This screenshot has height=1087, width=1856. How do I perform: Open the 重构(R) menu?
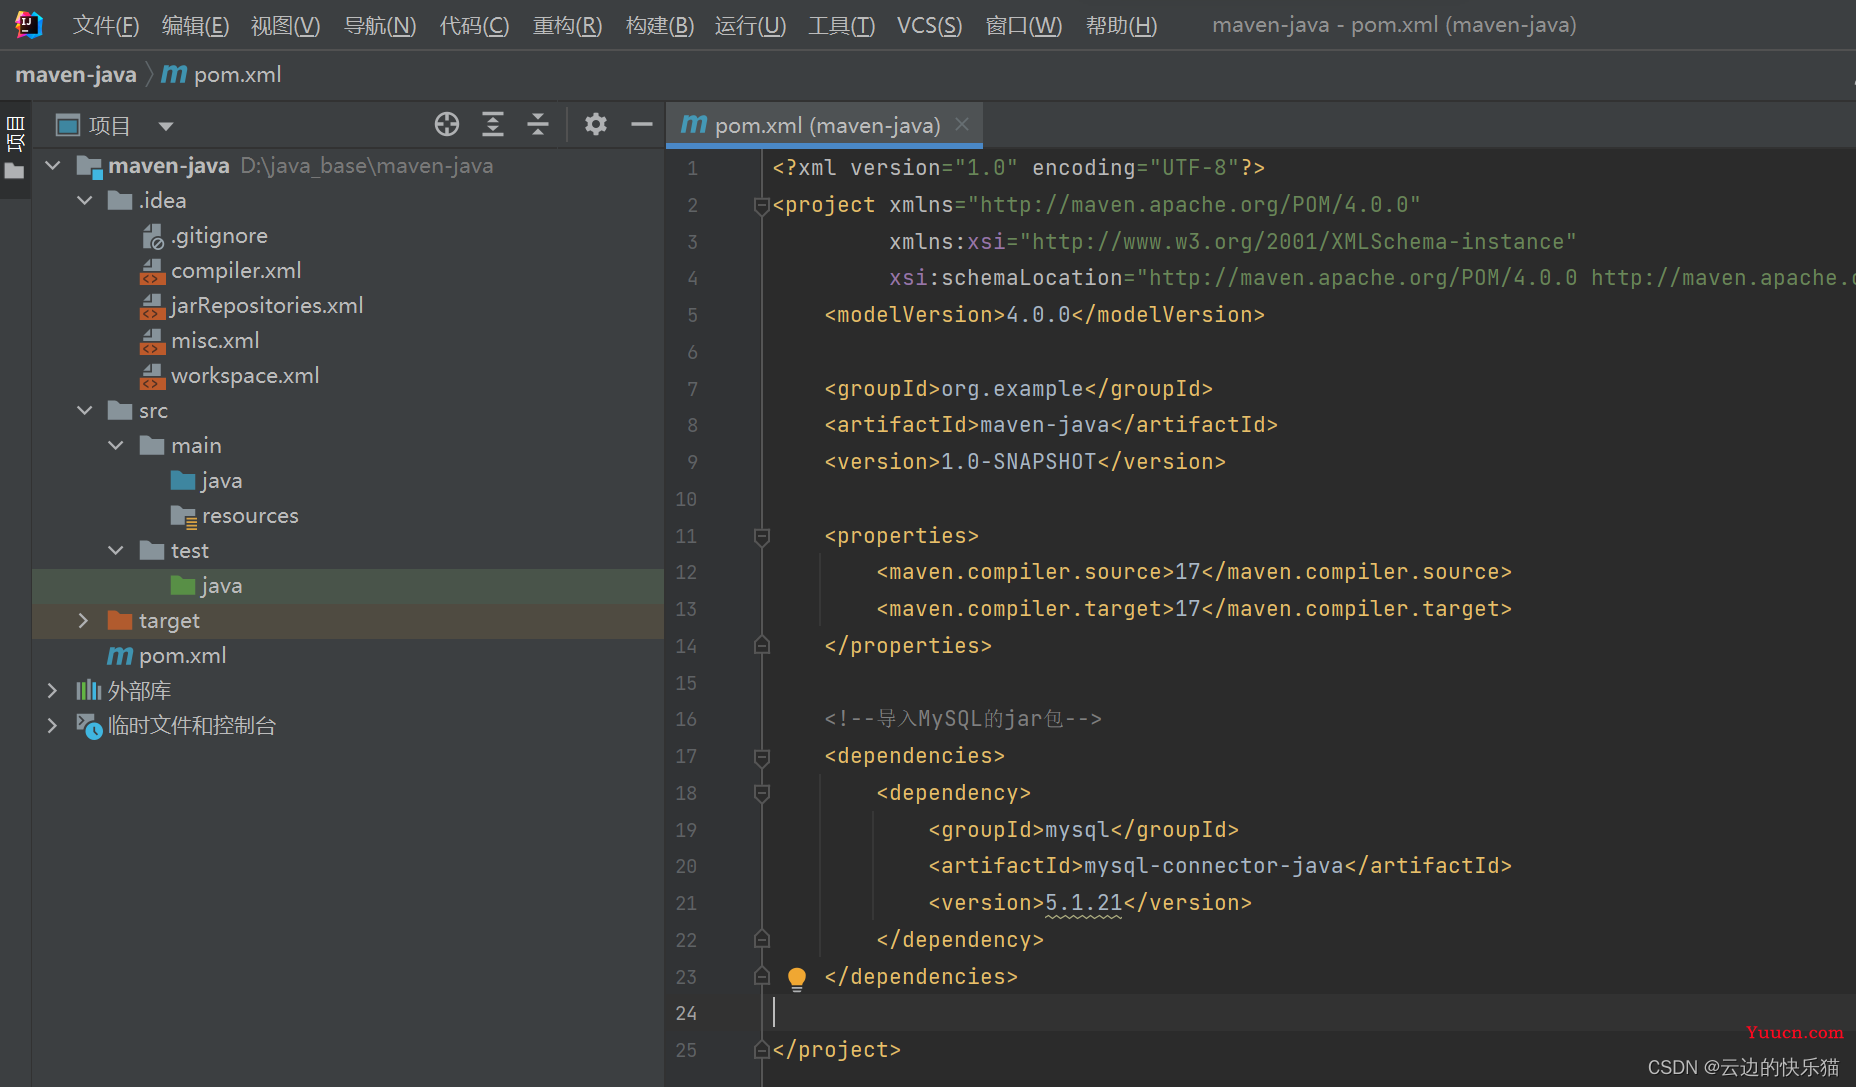click(x=567, y=25)
